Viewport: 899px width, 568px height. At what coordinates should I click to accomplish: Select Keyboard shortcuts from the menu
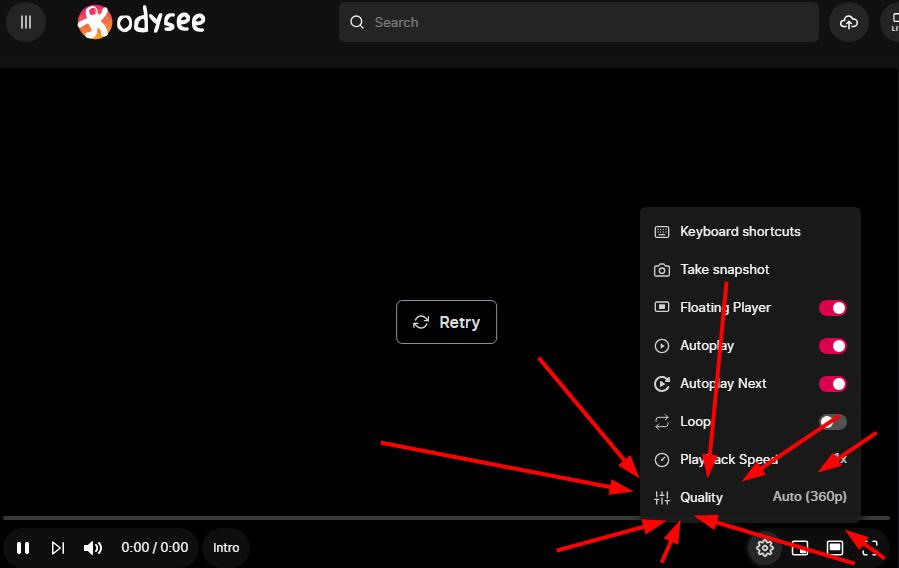click(750, 232)
